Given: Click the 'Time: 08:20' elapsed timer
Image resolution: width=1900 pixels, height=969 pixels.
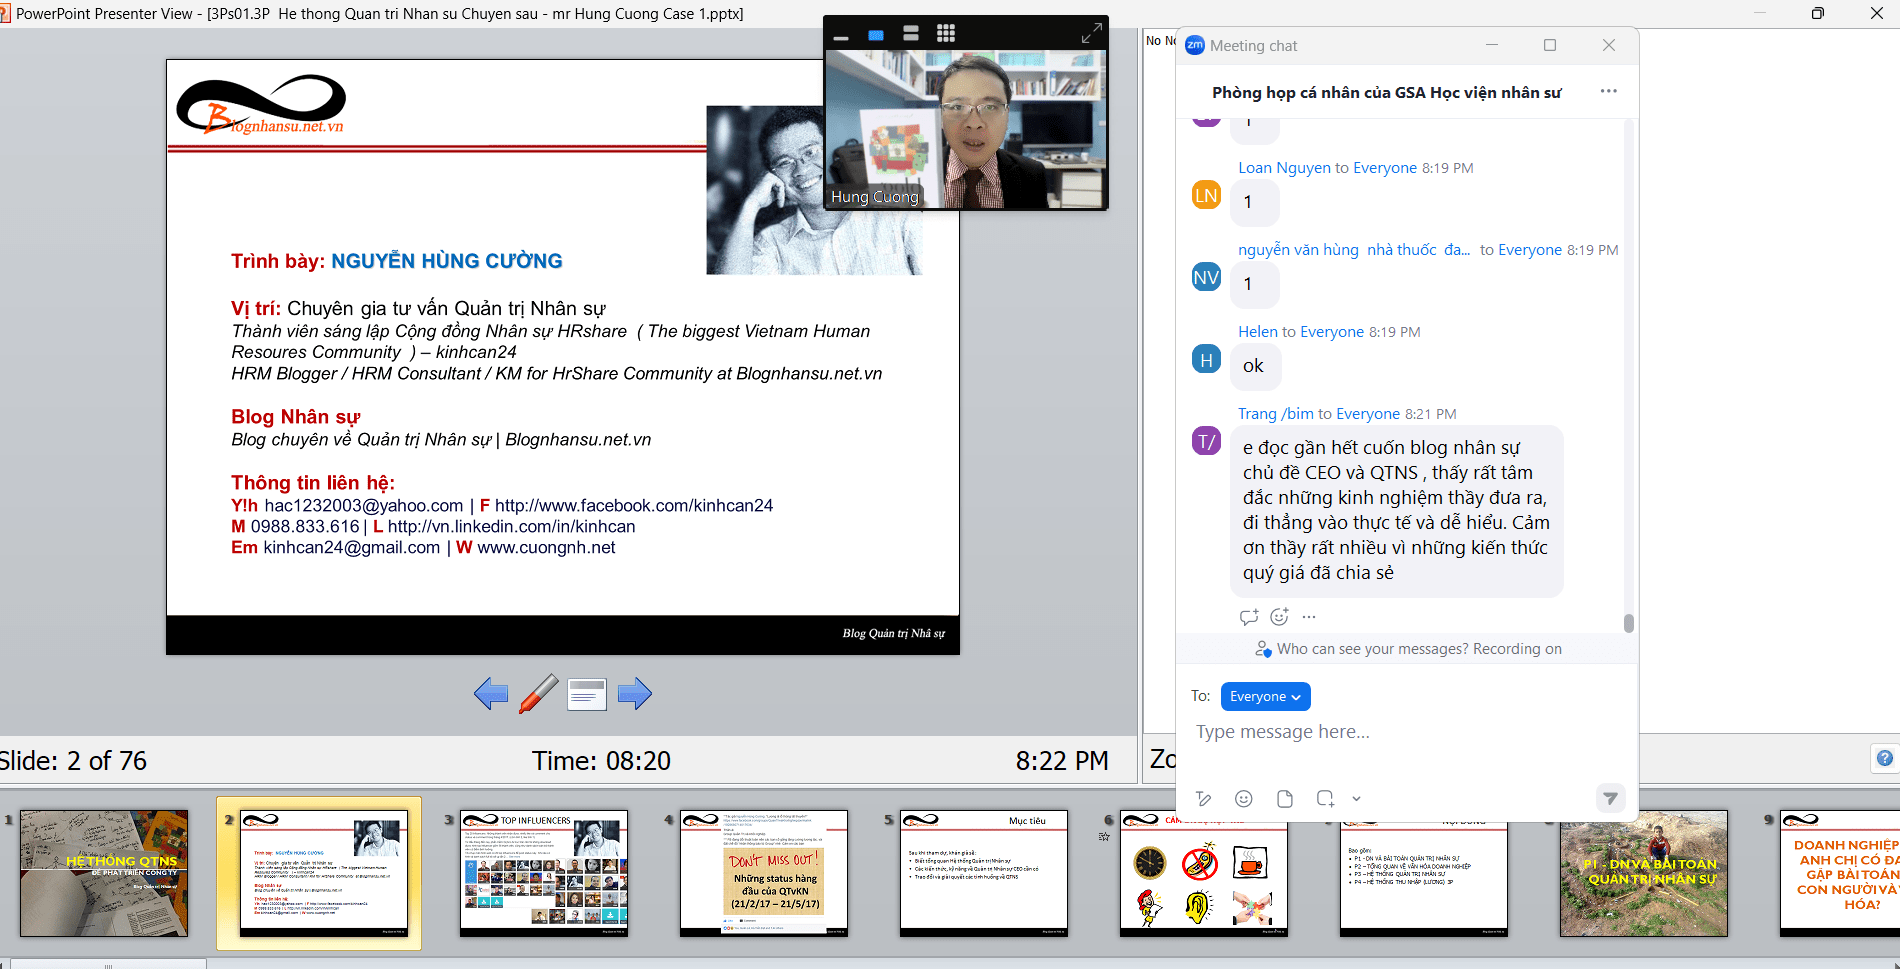Looking at the screenshot, I should pos(601,761).
